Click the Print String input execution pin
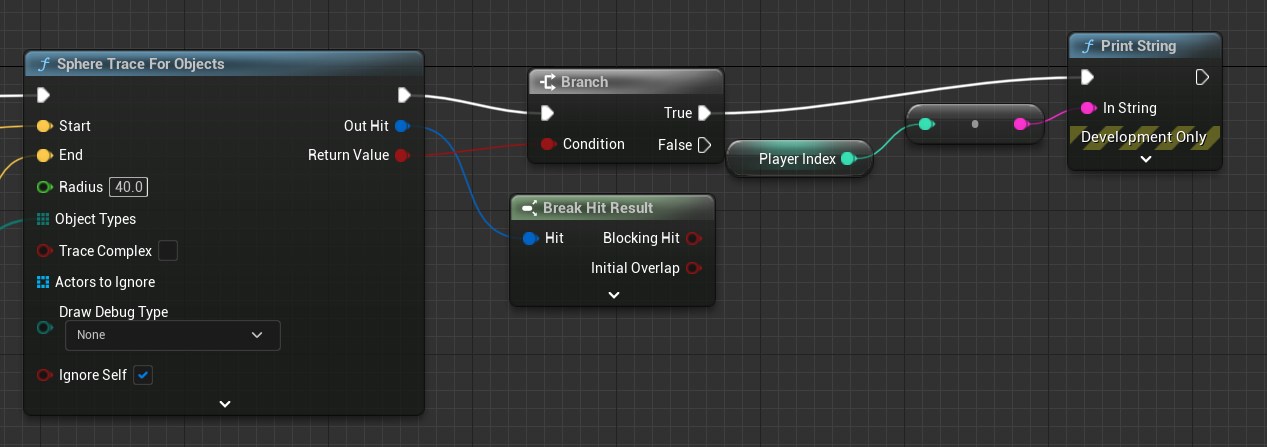1267x447 pixels. click(x=1087, y=77)
